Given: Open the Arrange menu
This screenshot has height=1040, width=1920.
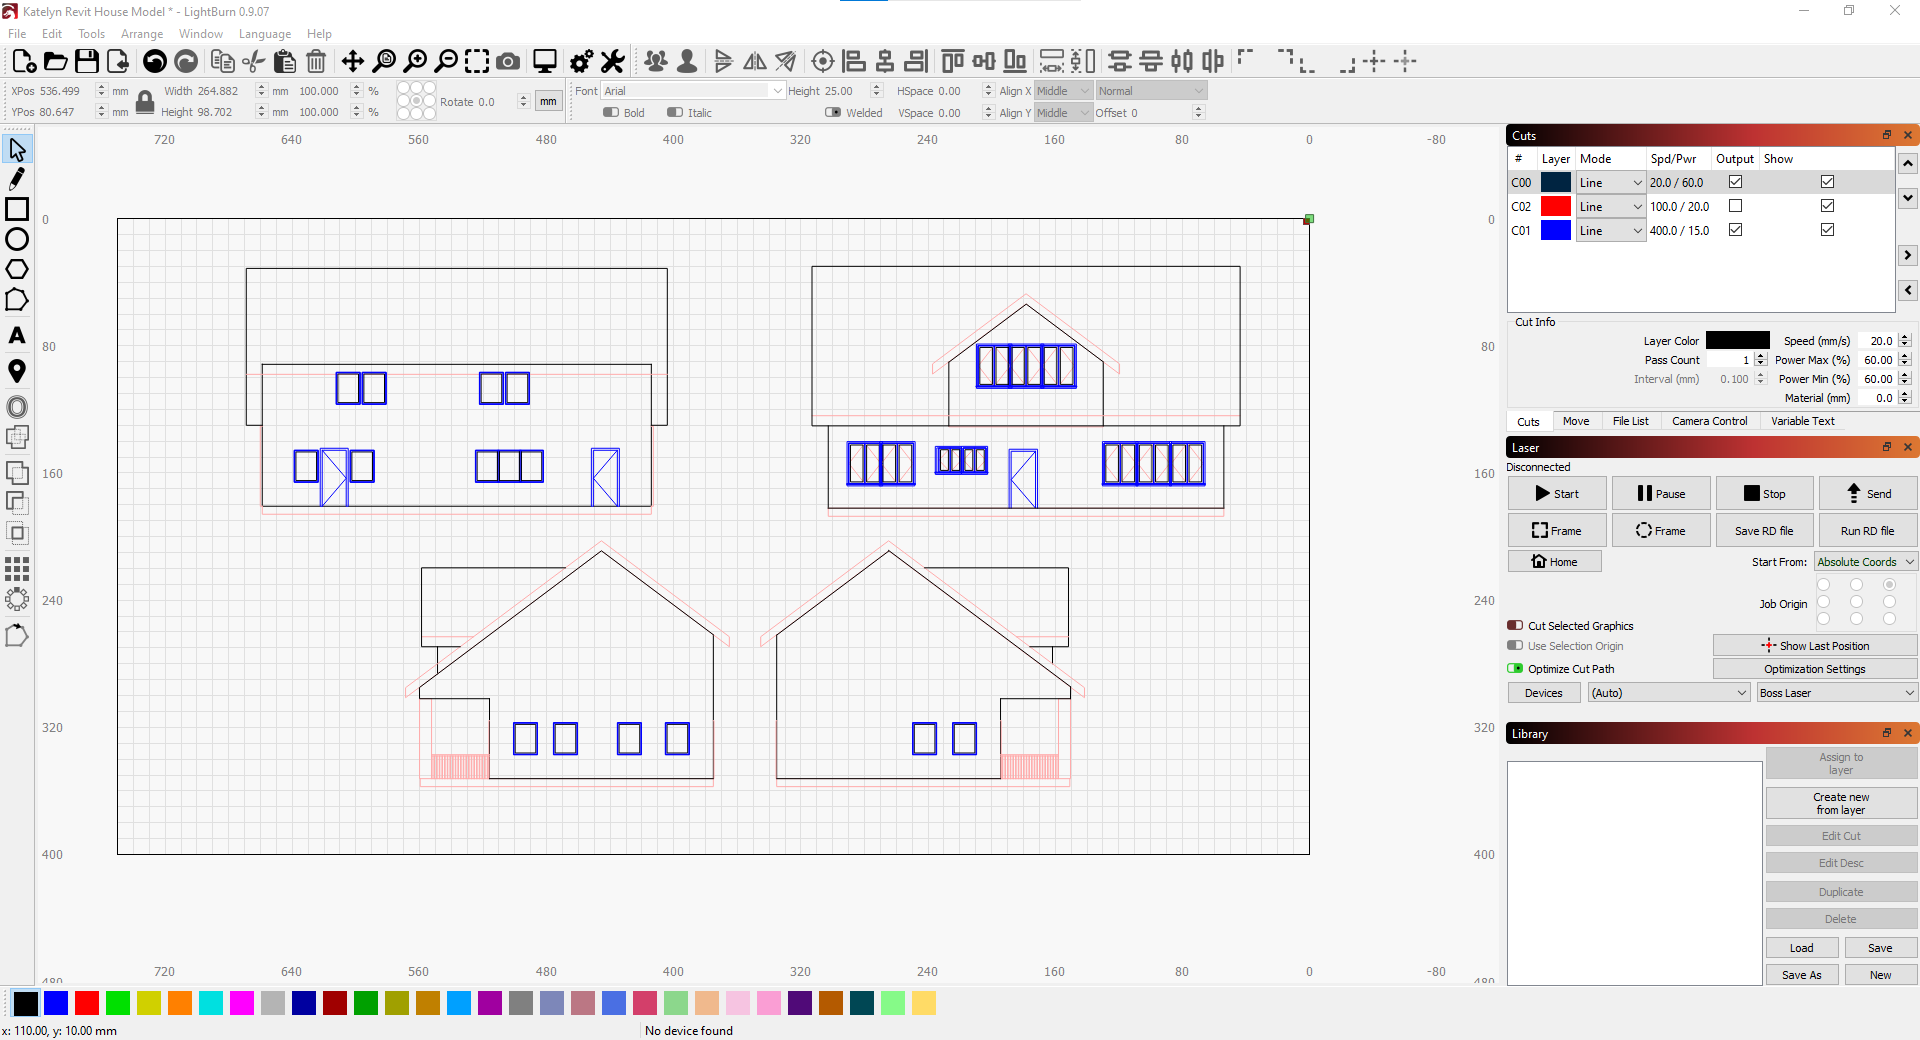Looking at the screenshot, I should [x=142, y=33].
